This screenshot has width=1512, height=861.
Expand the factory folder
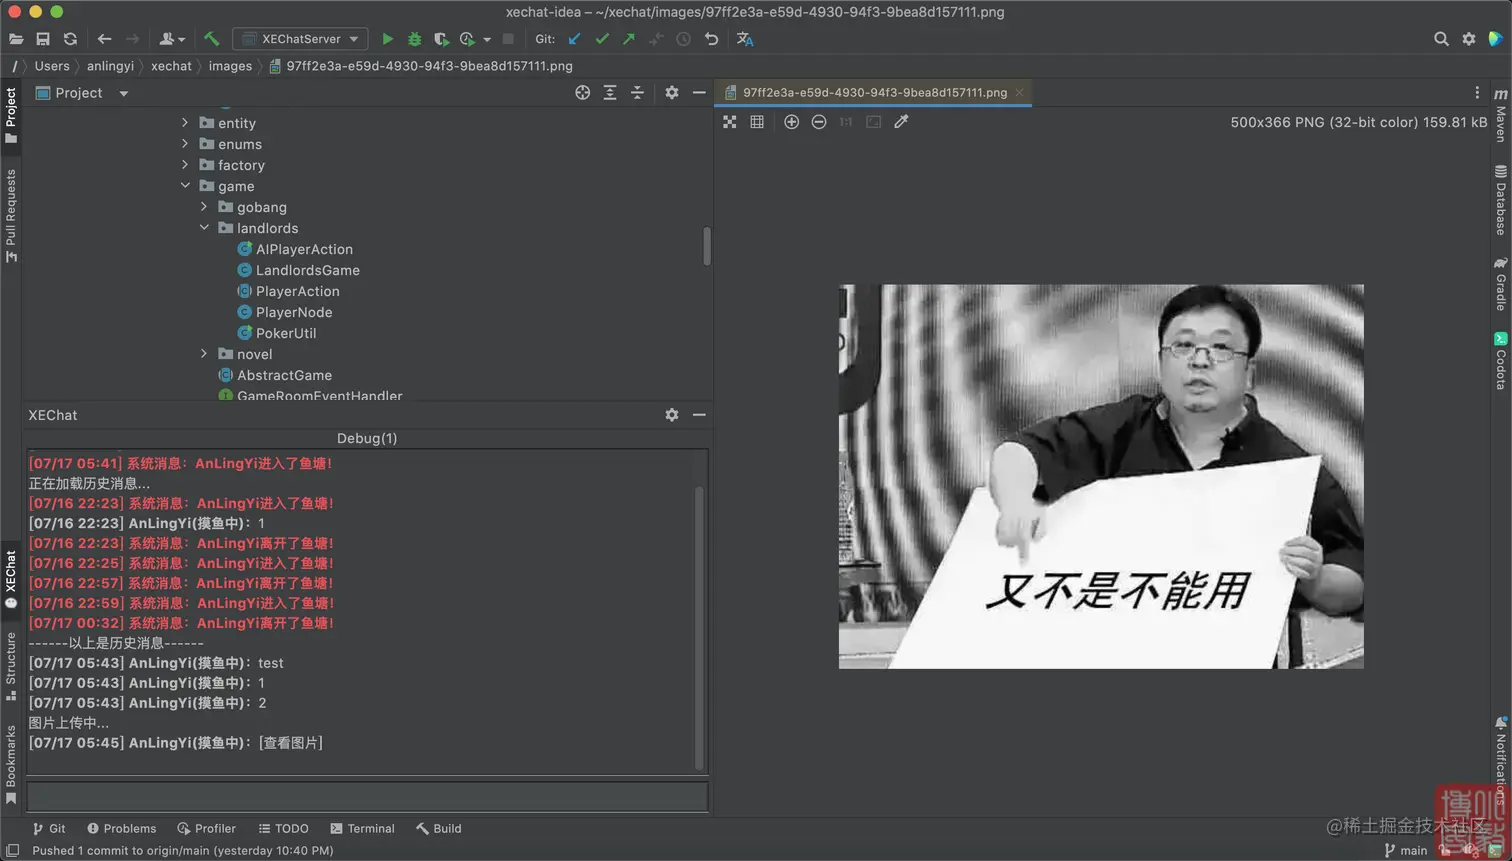[x=185, y=165]
